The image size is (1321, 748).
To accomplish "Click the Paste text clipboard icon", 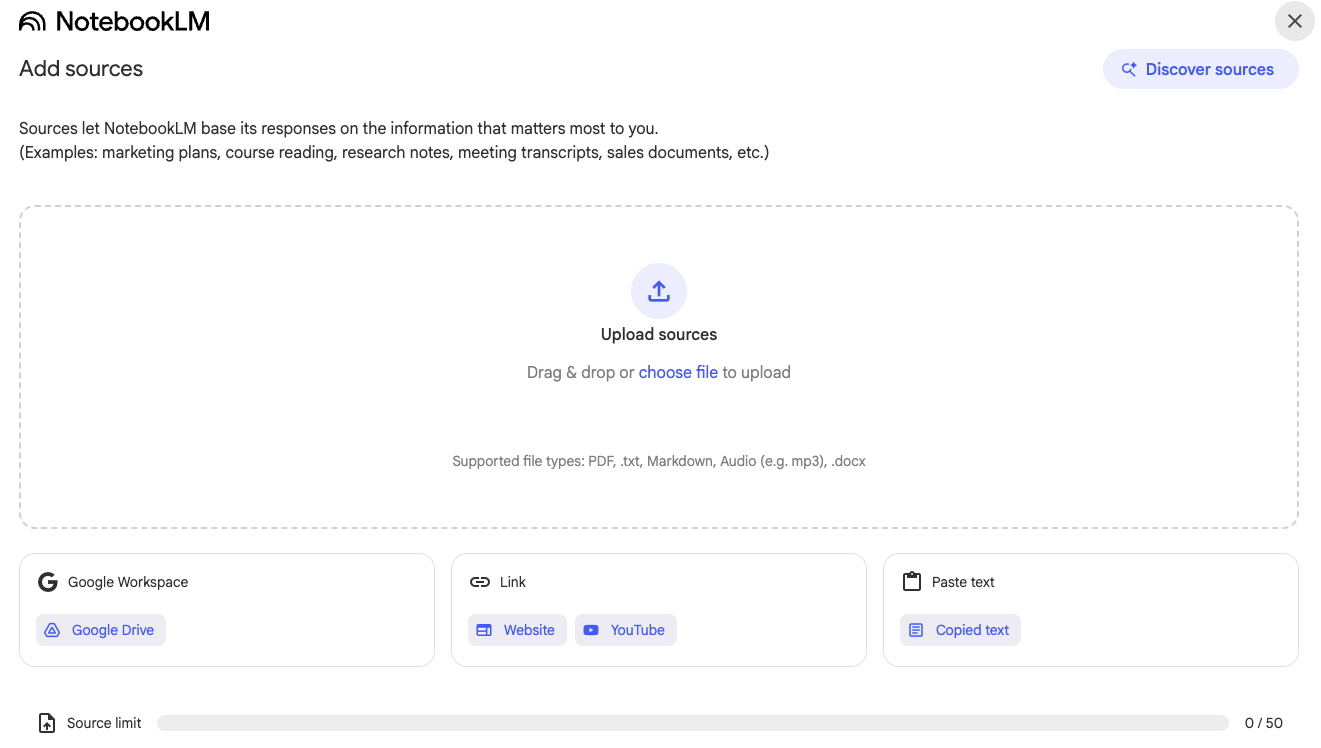I will tap(912, 582).
